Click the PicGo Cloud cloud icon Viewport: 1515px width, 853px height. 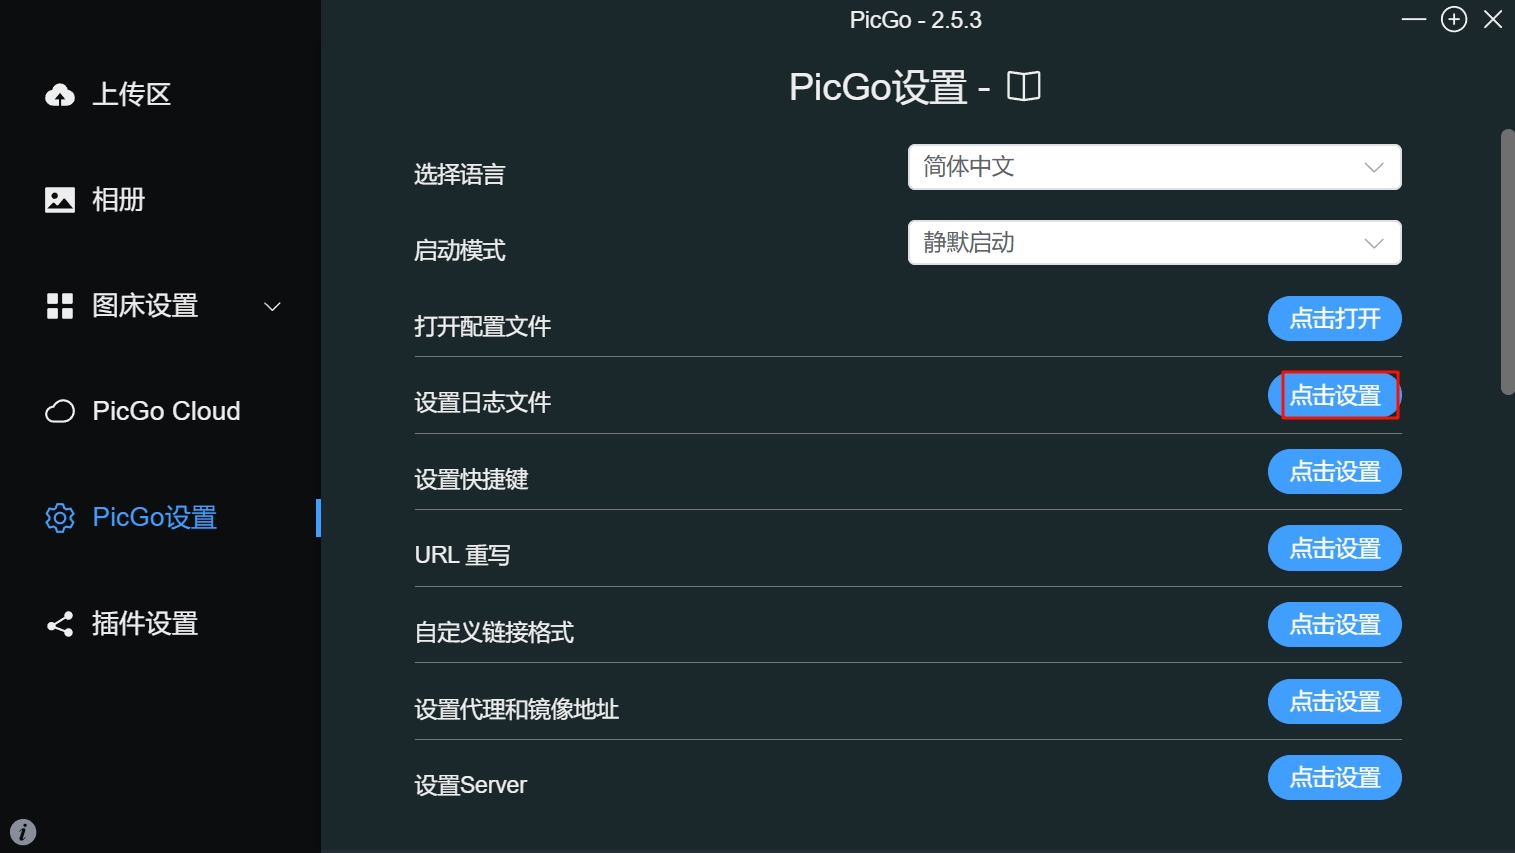[60, 412]
